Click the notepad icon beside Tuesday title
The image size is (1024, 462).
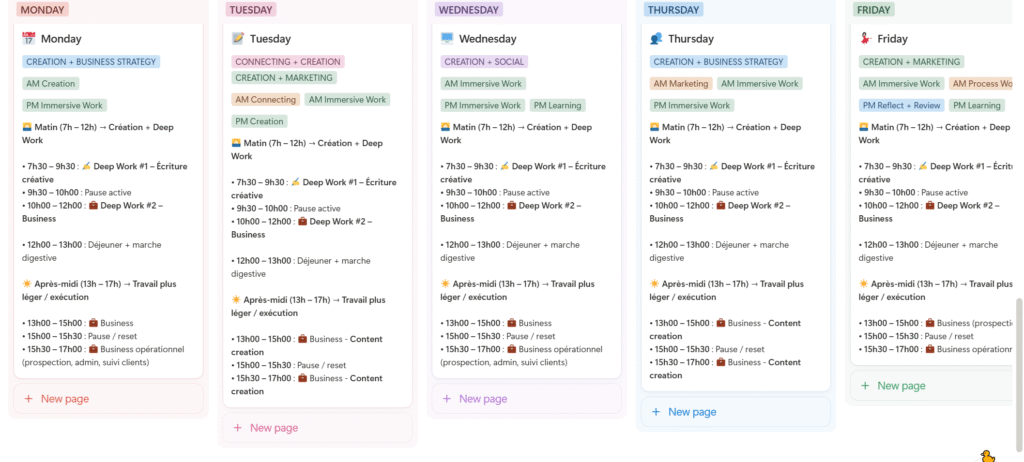[238, 39]
